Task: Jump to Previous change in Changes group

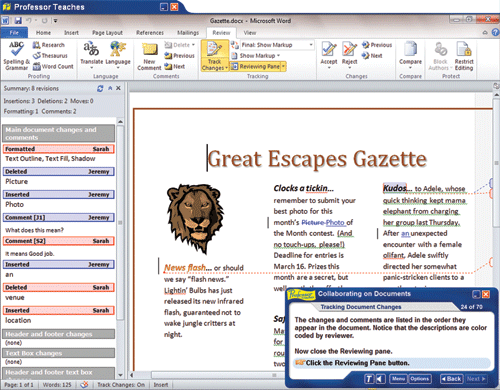Action: pos(377,45)
